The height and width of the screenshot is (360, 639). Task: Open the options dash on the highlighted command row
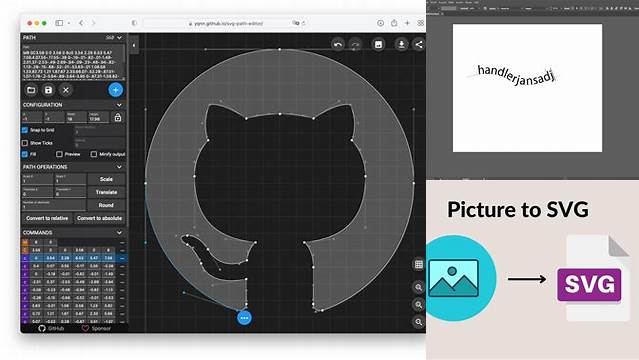coord(122,258)
